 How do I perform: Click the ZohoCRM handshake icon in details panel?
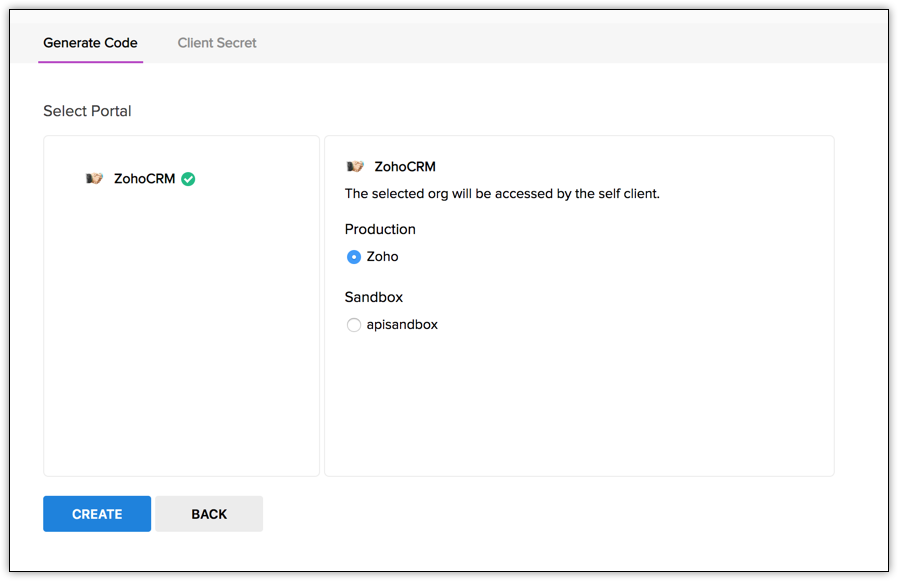tap(355, 167)
